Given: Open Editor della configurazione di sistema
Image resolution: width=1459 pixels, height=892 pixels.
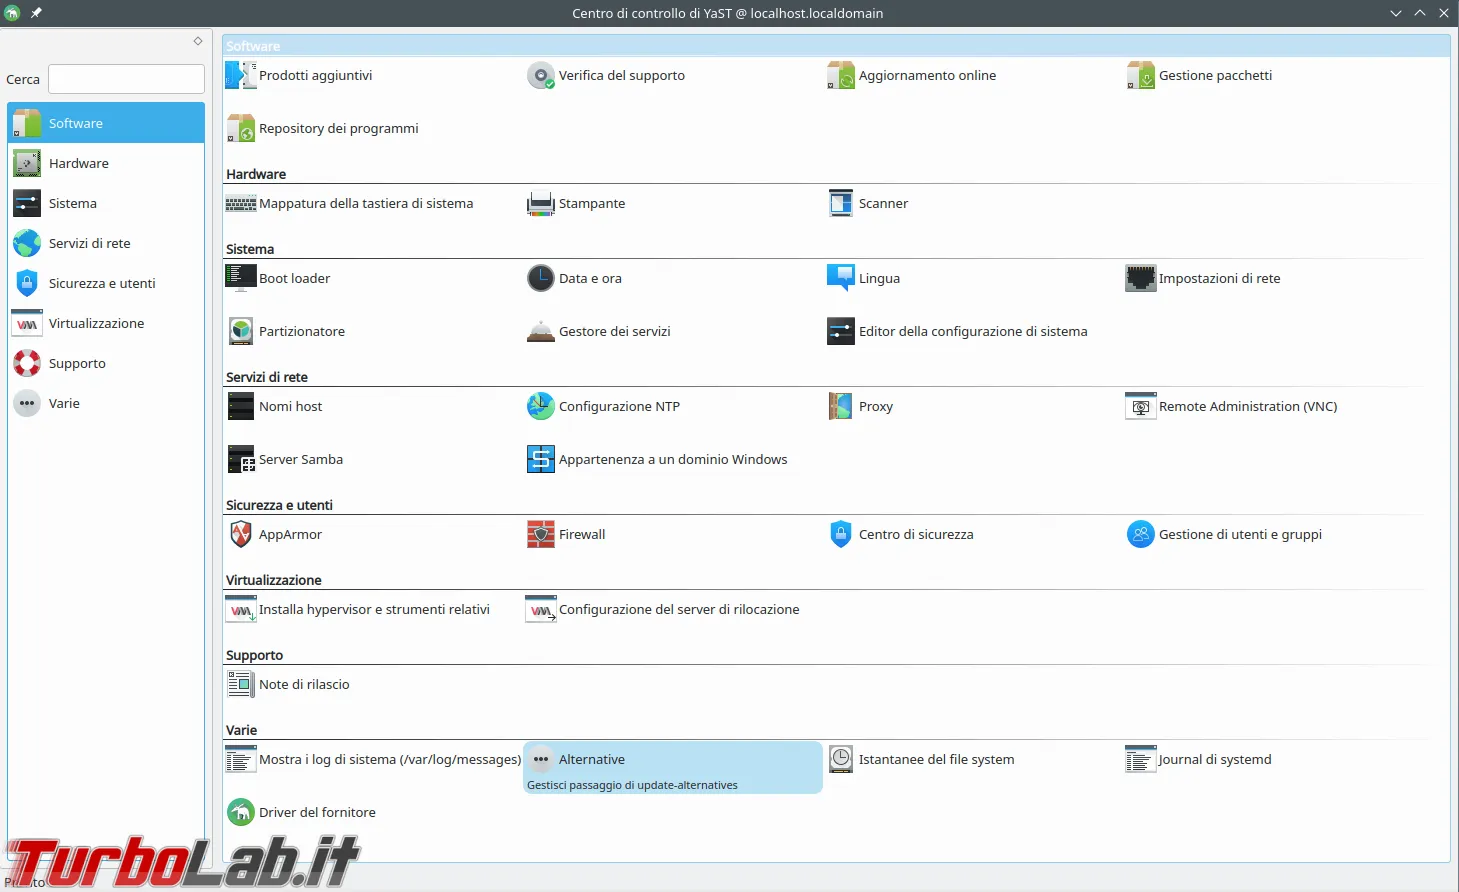Looking at the screenshot, I should (x=957, y=332).
